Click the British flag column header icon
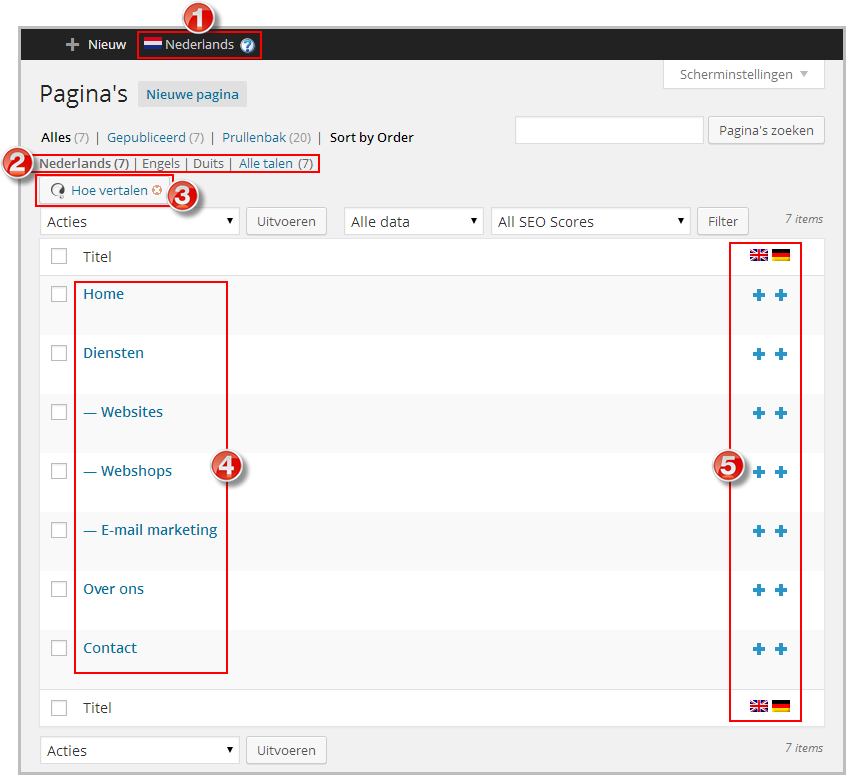Viewport: 846px width, 775px height. point(759,256)
